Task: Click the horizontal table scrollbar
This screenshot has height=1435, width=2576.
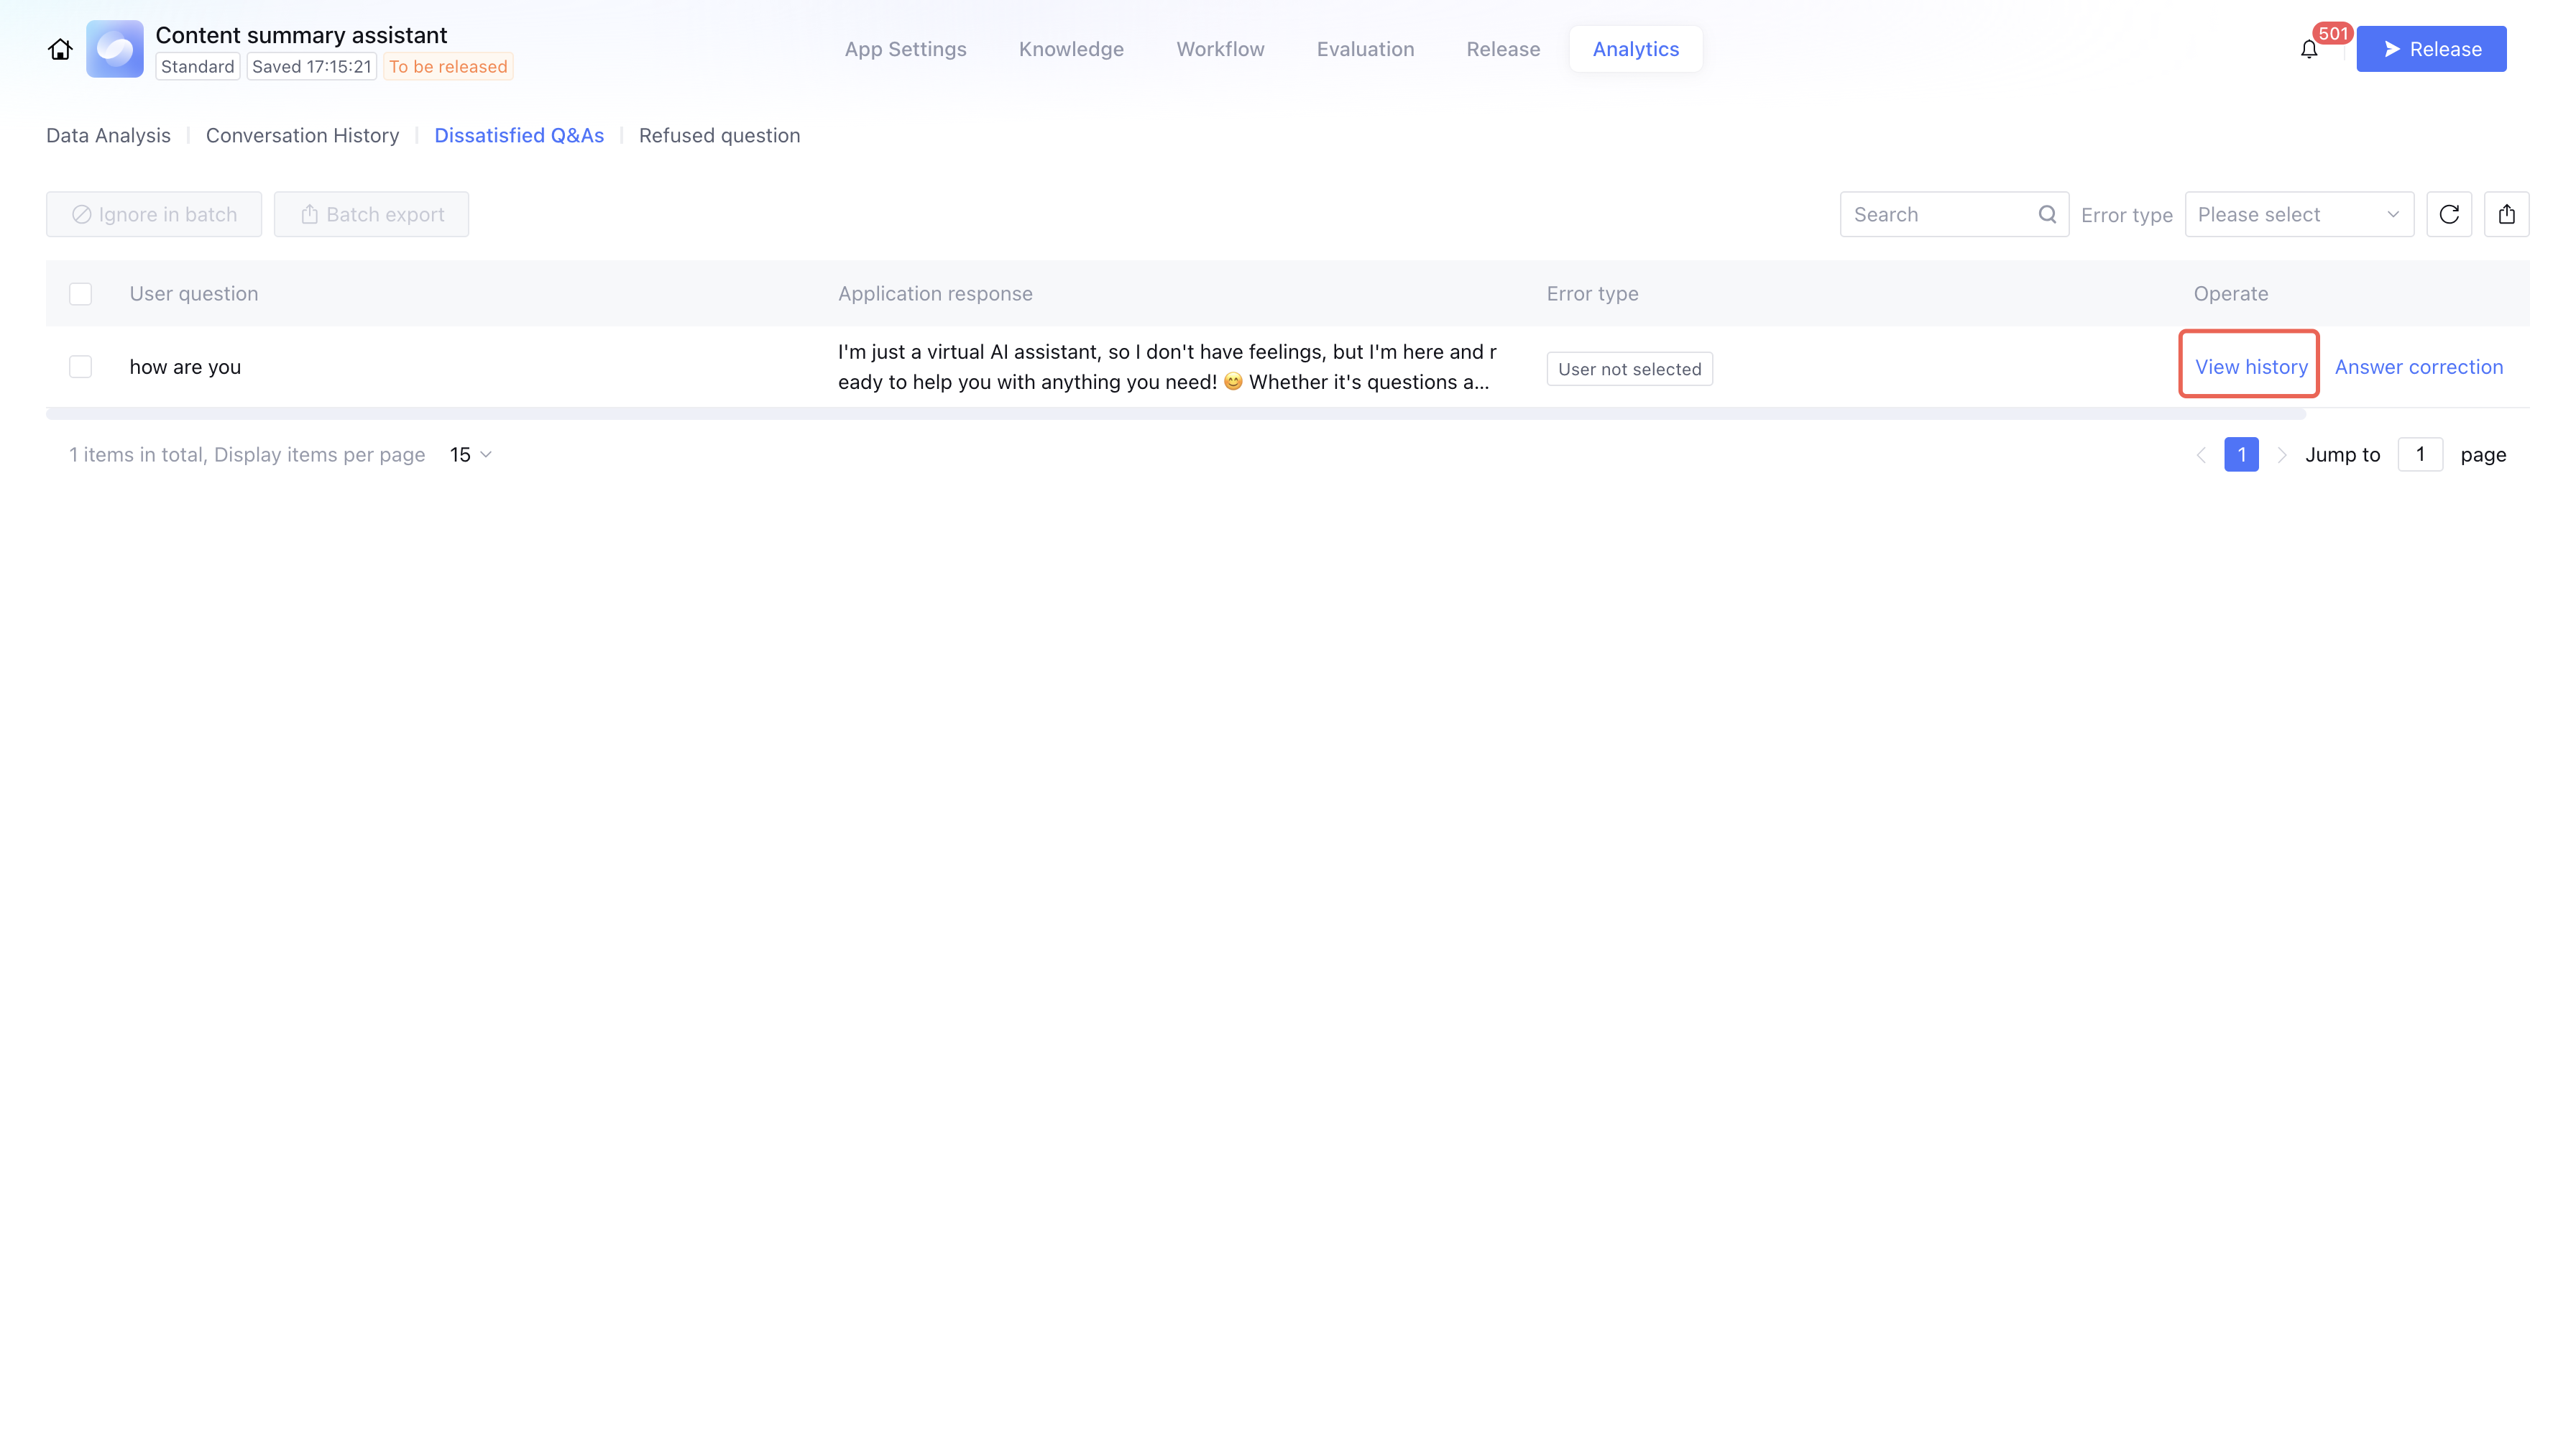Action: (x=1175, y=414)
